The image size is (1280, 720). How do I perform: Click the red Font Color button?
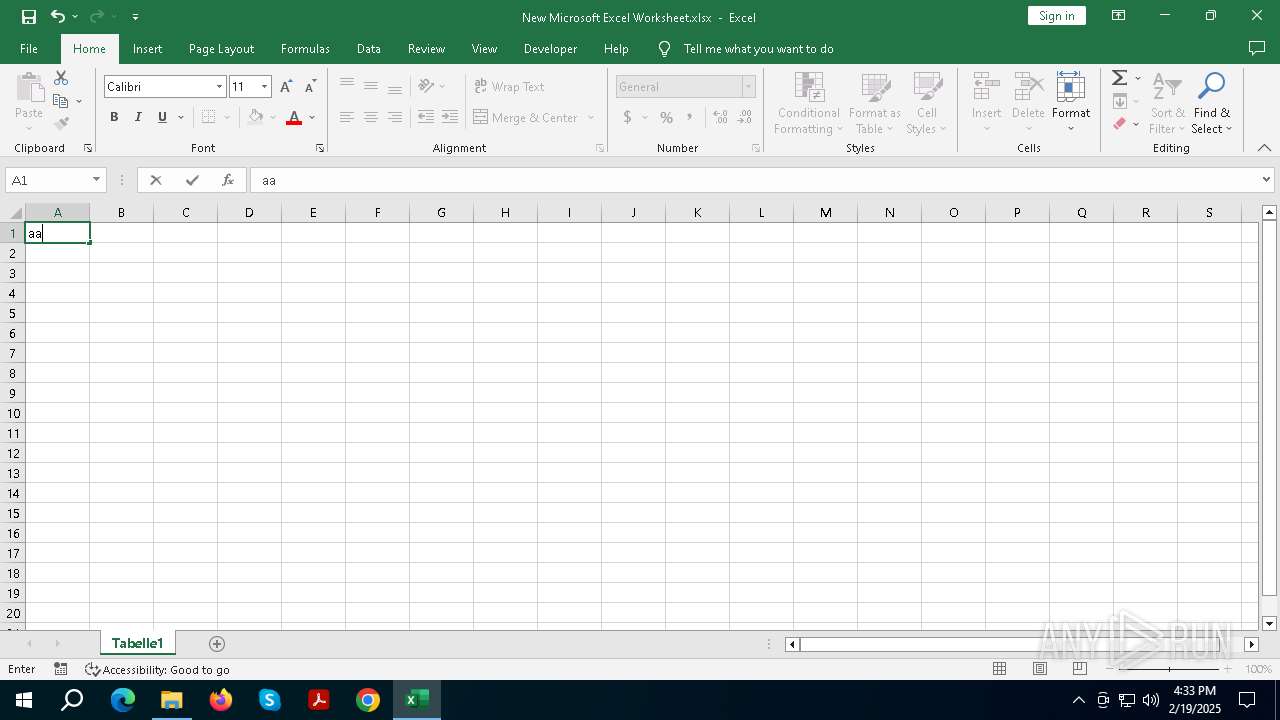click(x=294, y=117)
